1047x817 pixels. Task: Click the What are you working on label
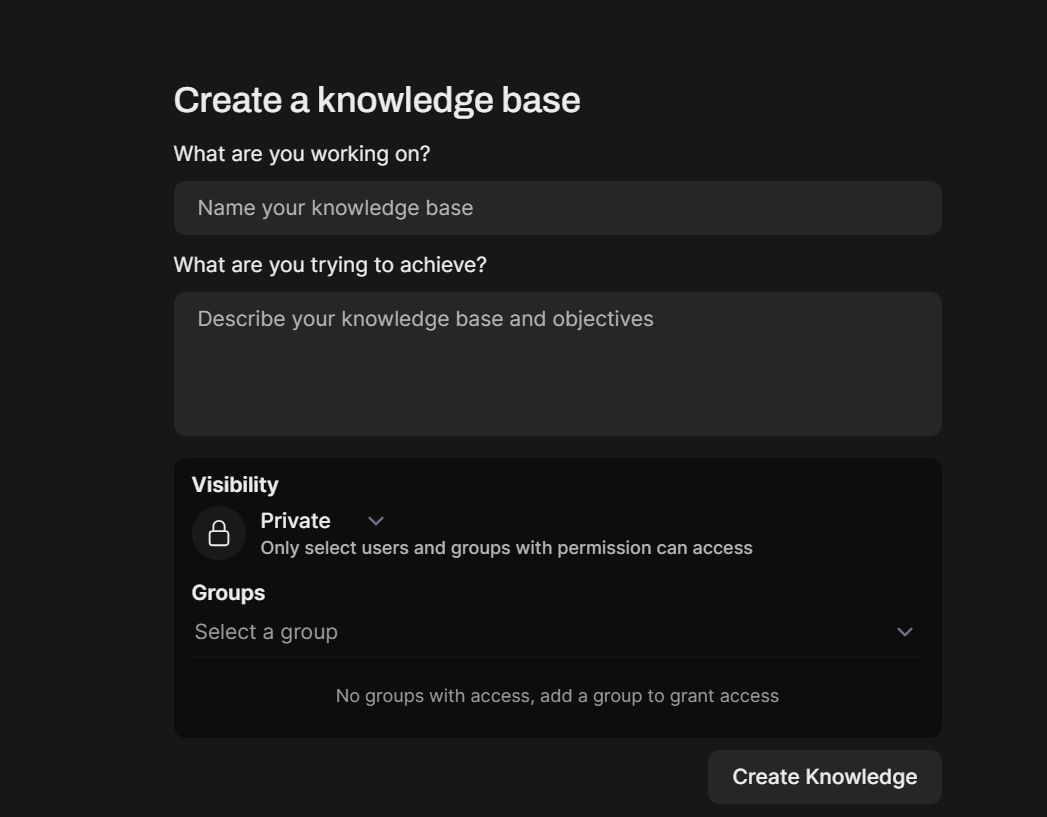[x=302, y=154]
